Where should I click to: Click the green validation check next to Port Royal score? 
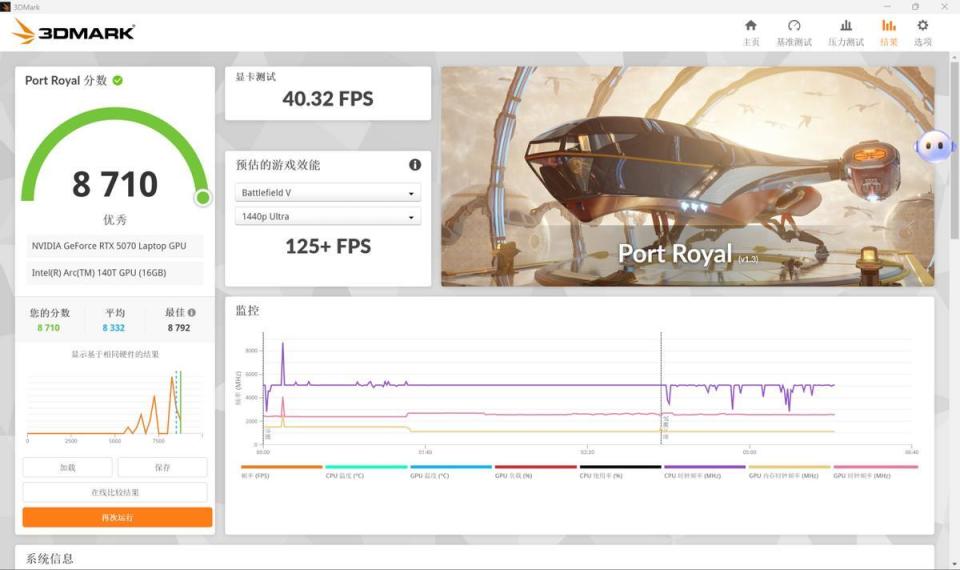(118, 80)
